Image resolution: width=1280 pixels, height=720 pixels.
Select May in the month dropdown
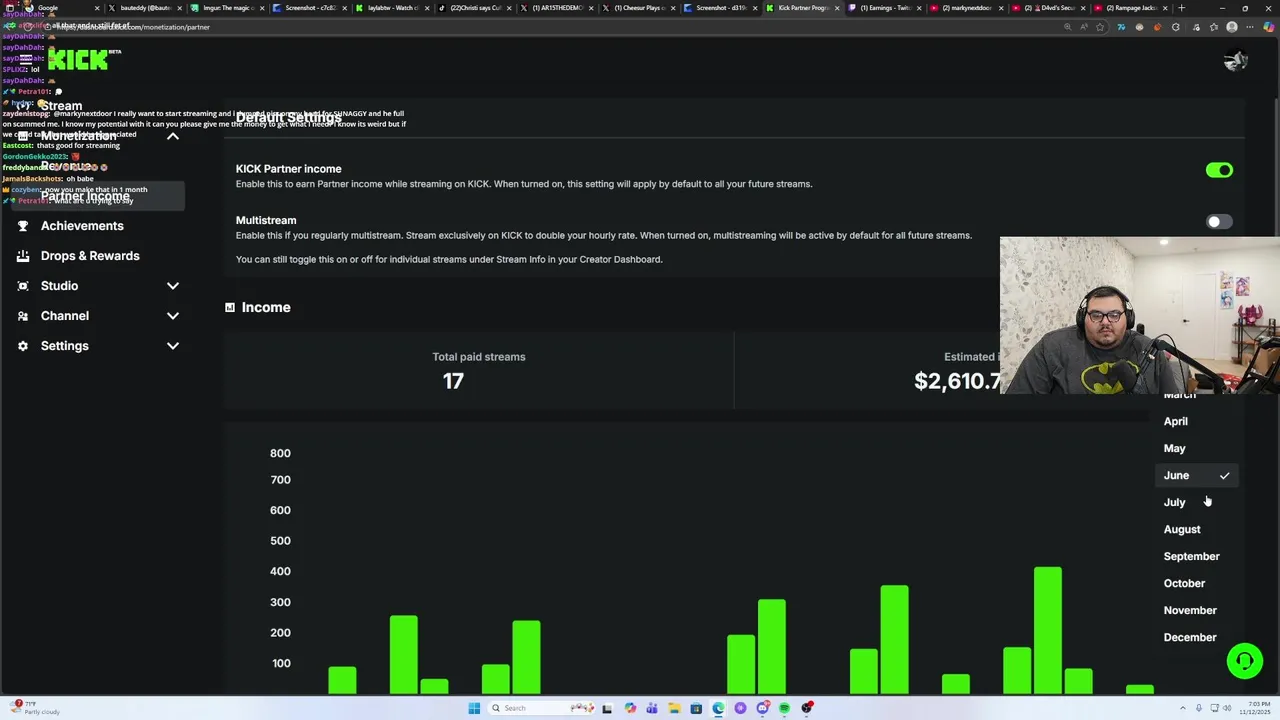coord(1196,448)
